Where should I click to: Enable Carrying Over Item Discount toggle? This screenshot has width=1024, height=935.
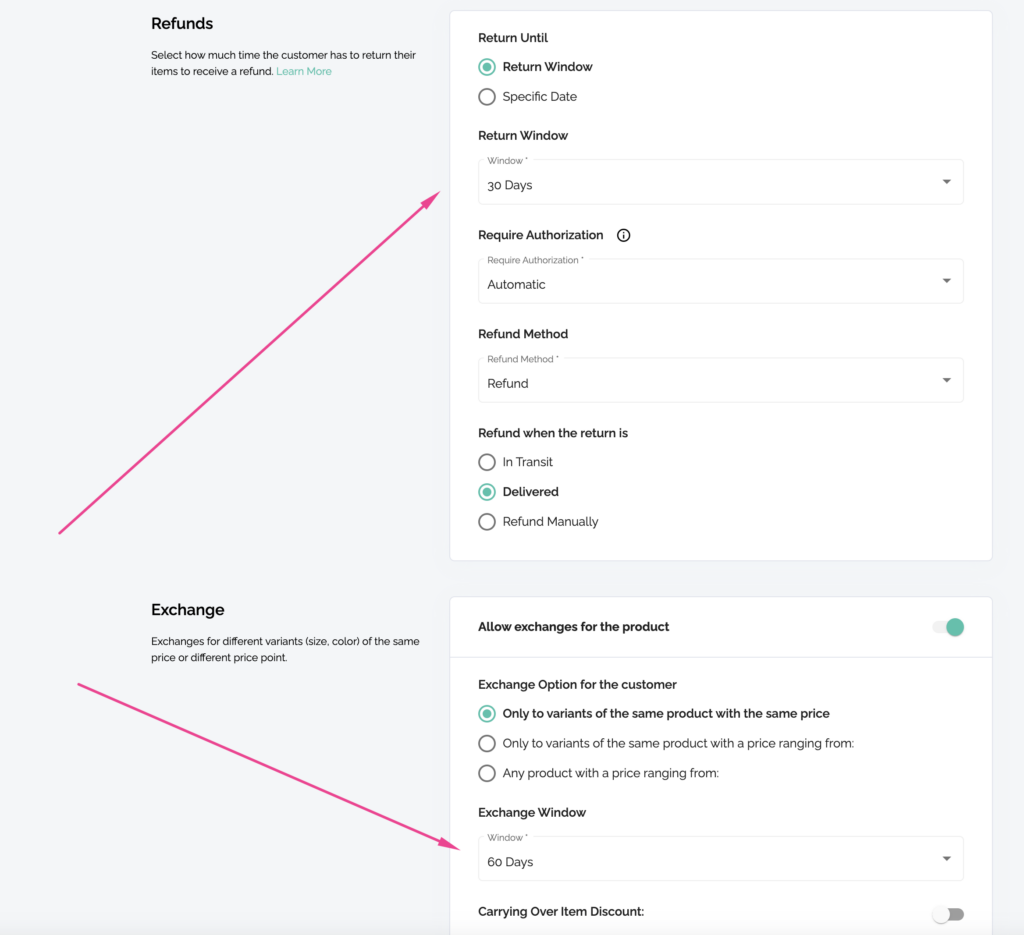coord(947,915)
